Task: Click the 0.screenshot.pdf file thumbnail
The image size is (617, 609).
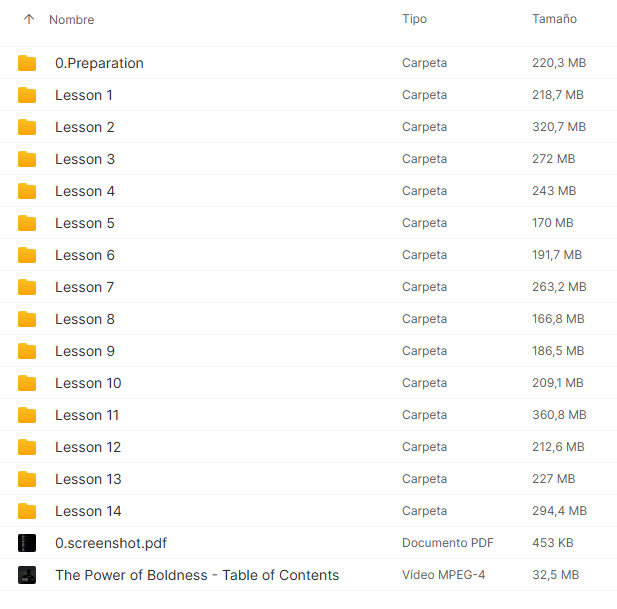Action: click(27, 543)
